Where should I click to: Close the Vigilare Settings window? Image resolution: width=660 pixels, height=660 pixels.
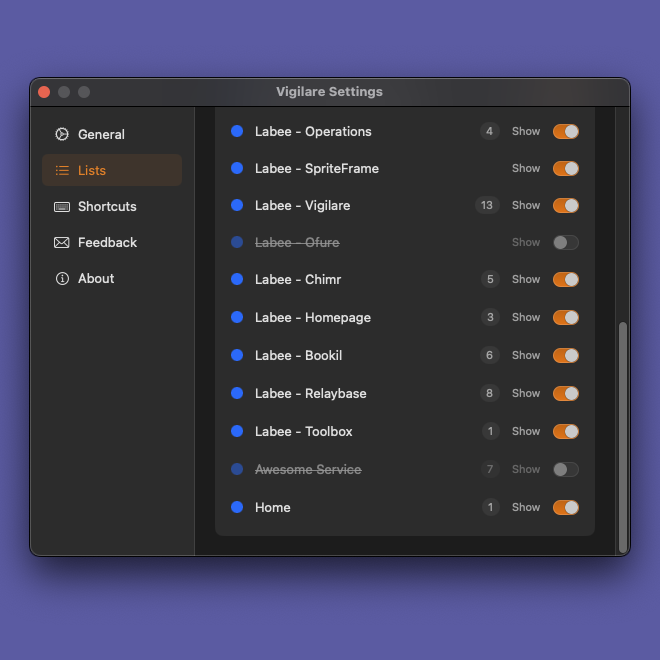click(x=44, y=92)
